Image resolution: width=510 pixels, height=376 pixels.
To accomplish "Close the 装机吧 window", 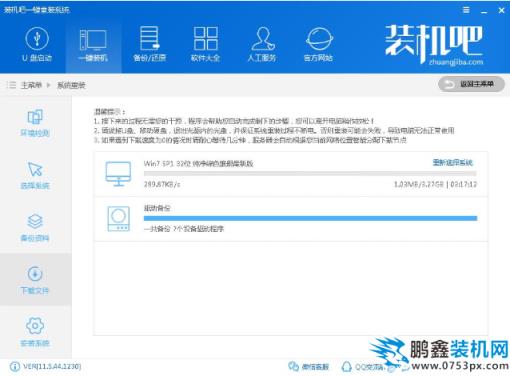I will click(x=501, y=10).
